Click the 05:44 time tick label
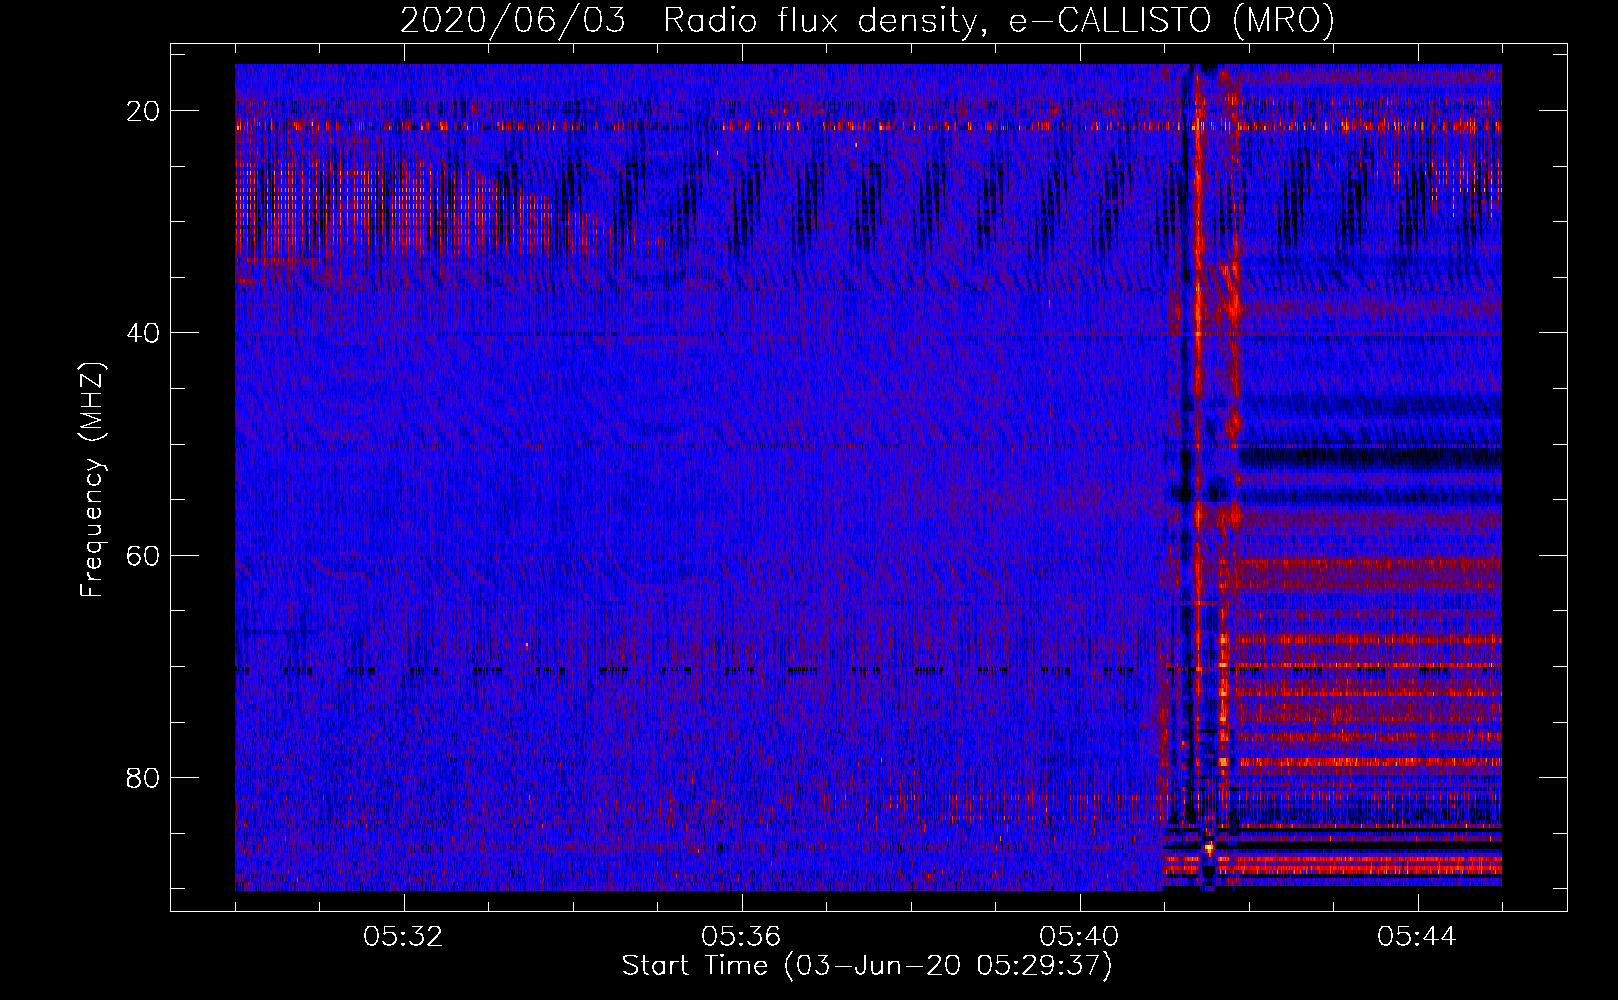This screenshot has height=1000, width=1618. click(x=1417, y=937)
